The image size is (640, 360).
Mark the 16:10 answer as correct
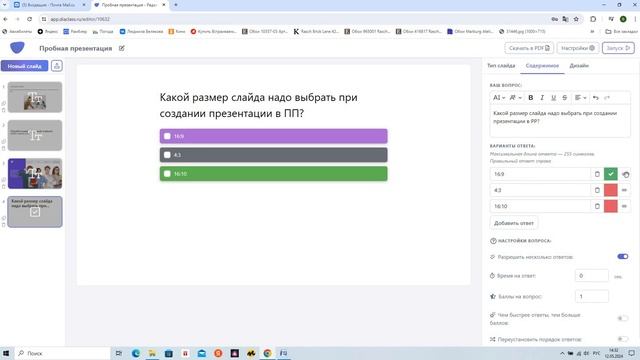611,206
